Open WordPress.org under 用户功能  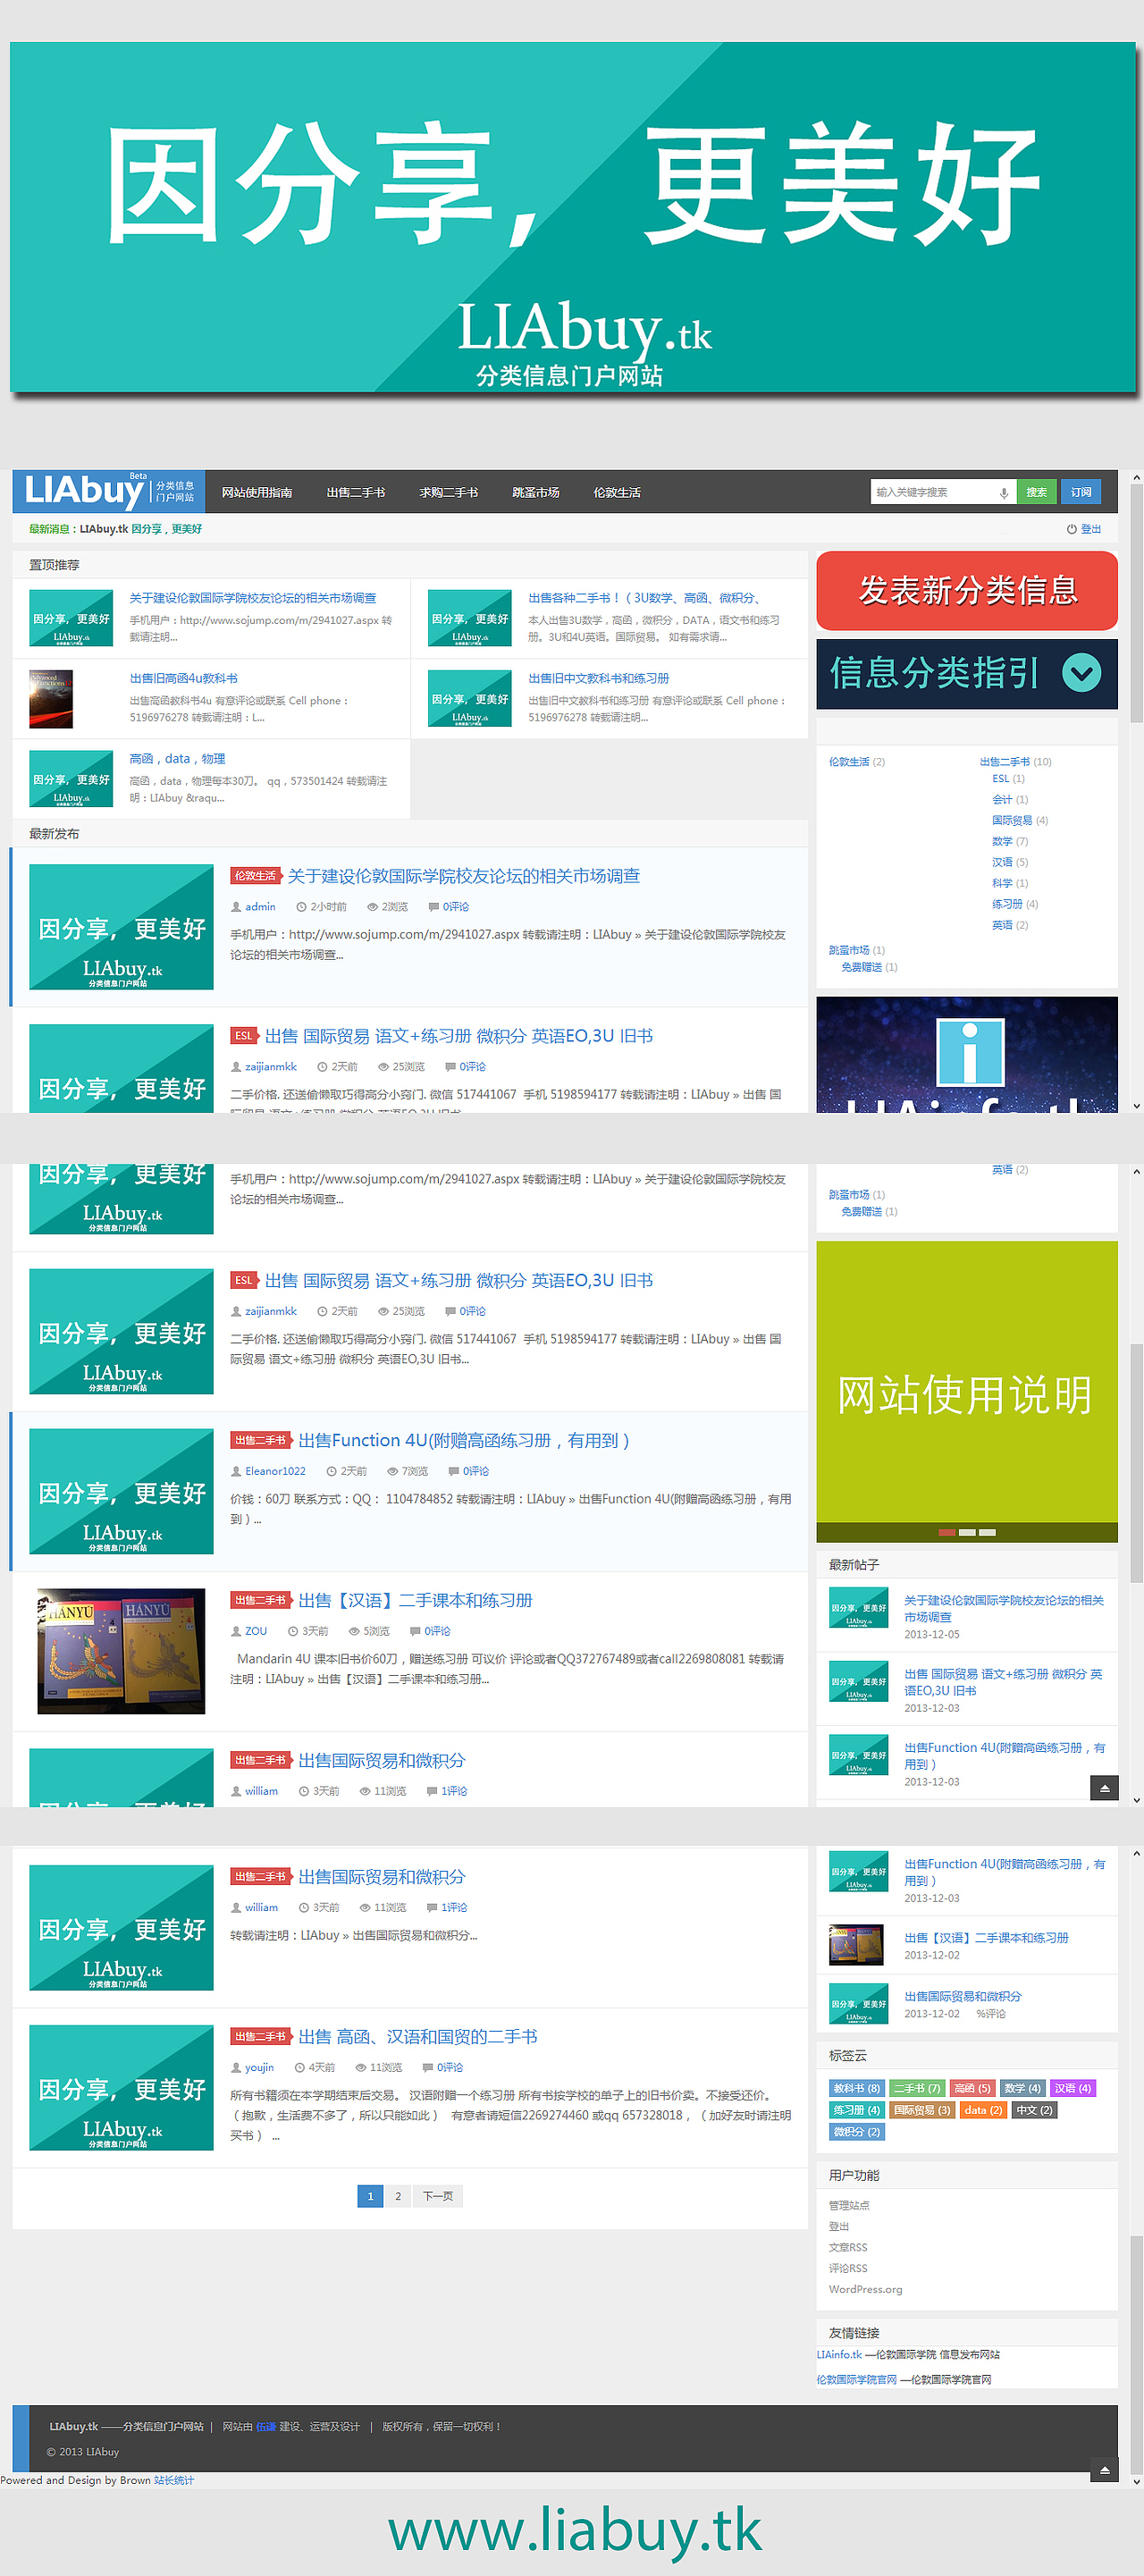865,2289
